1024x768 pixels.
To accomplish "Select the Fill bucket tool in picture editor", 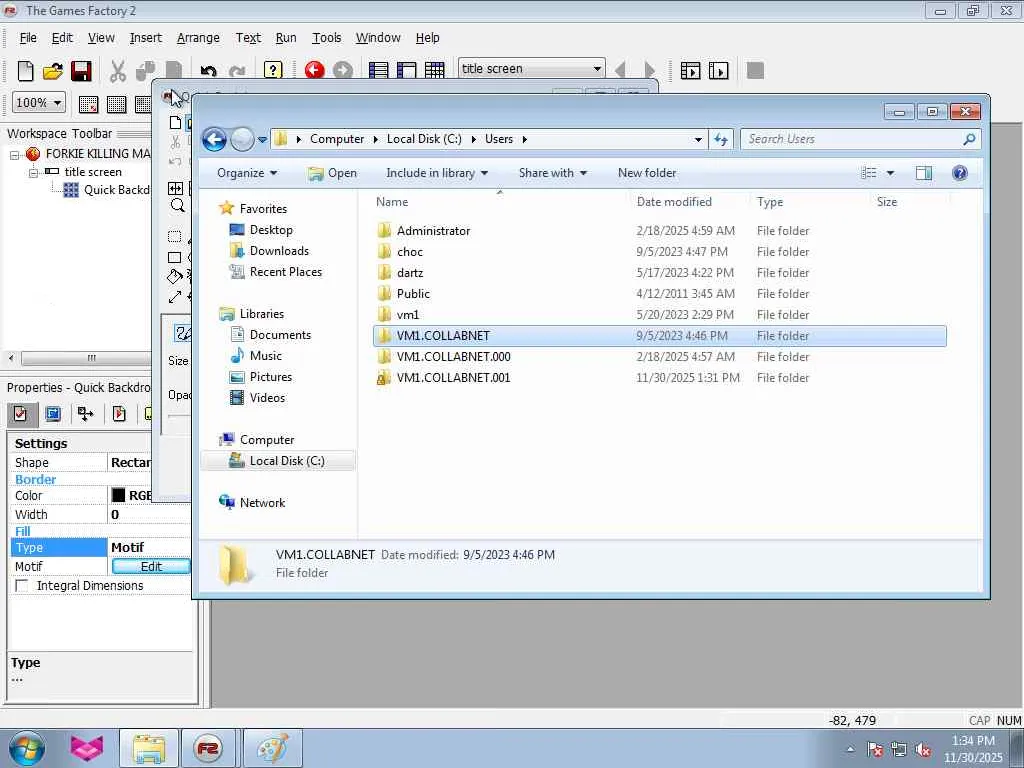I will [x=174, y=276].
